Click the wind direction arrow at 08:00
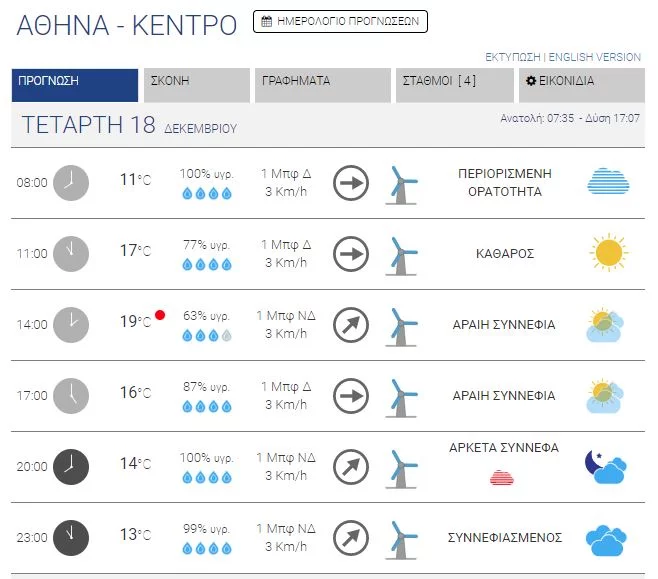658x579 pixels. [351, 182]
